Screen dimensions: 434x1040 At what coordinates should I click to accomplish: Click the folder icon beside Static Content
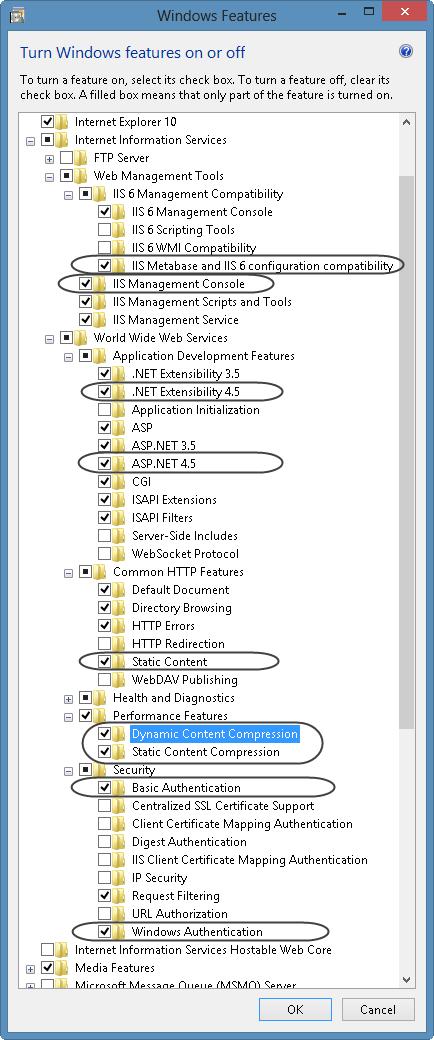(x=119, y=661)
